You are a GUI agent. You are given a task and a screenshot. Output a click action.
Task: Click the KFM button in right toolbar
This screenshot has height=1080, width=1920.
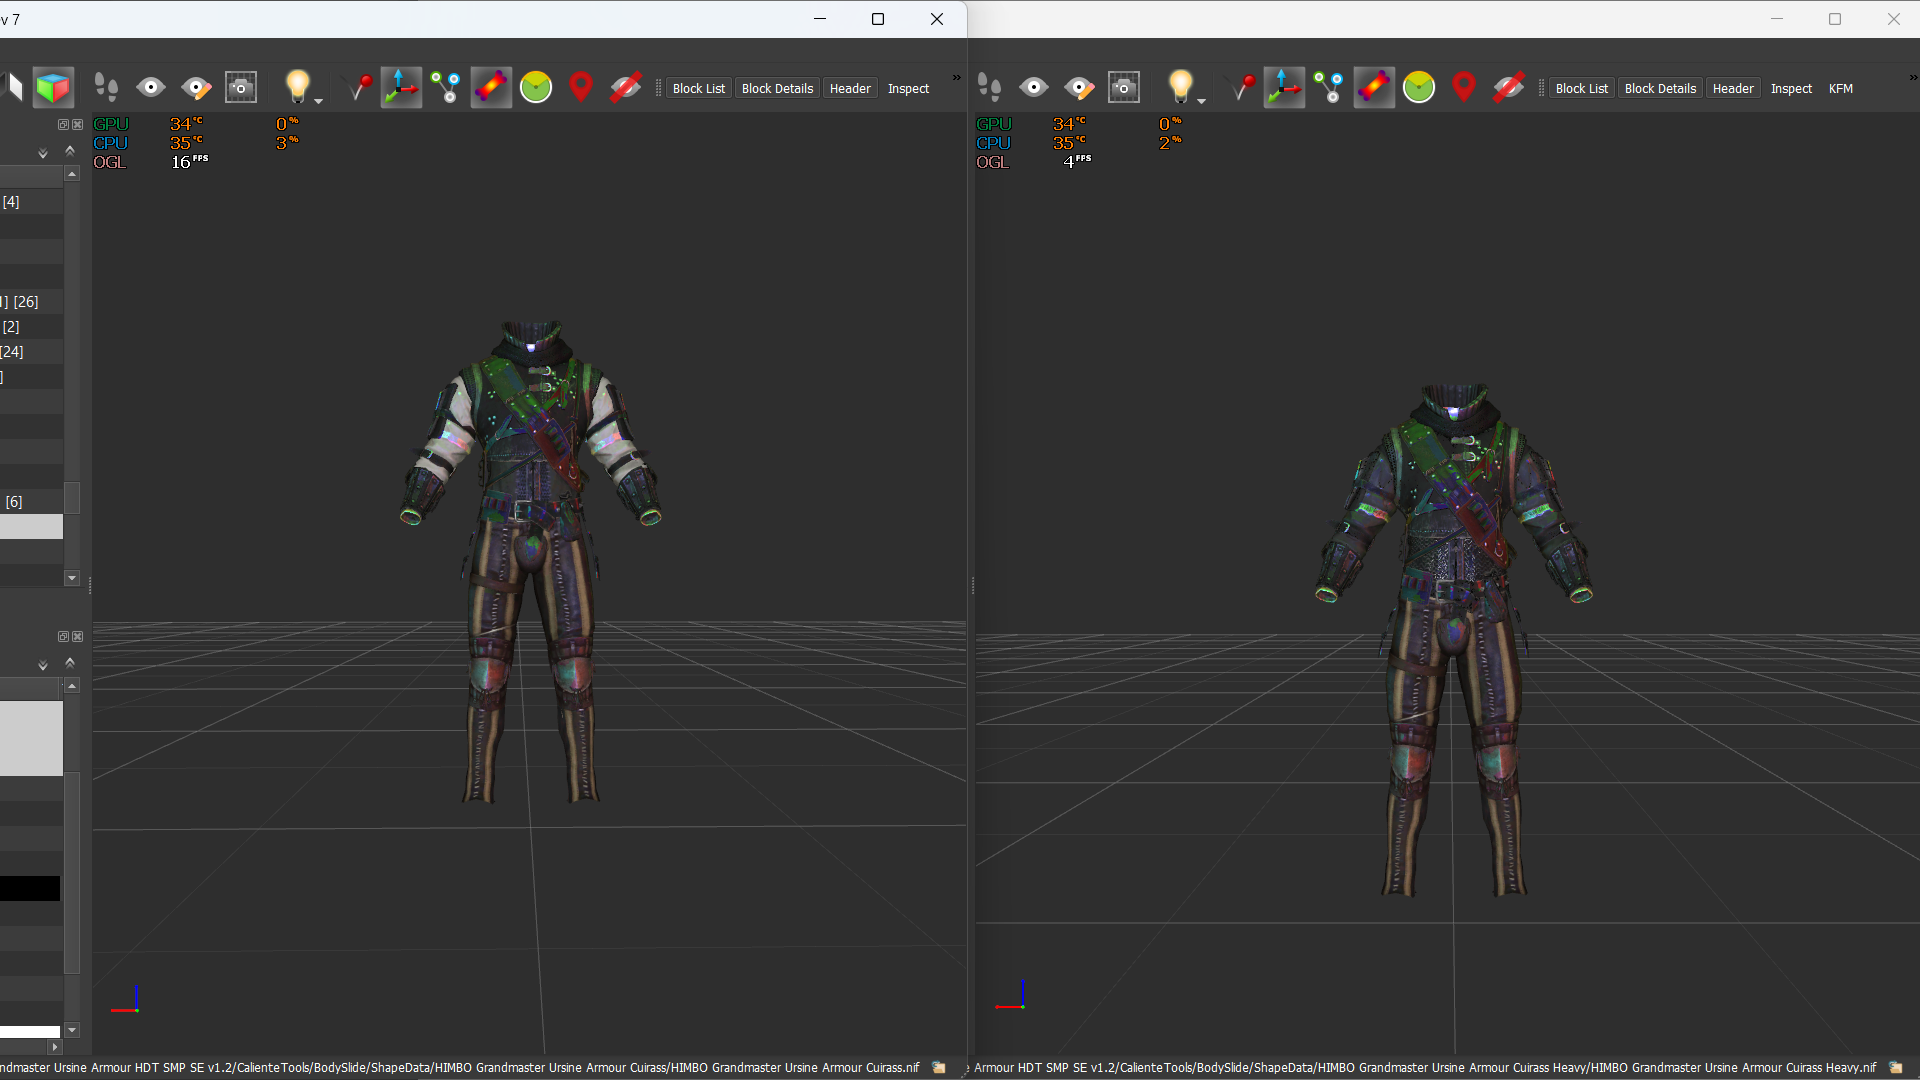1840,88
